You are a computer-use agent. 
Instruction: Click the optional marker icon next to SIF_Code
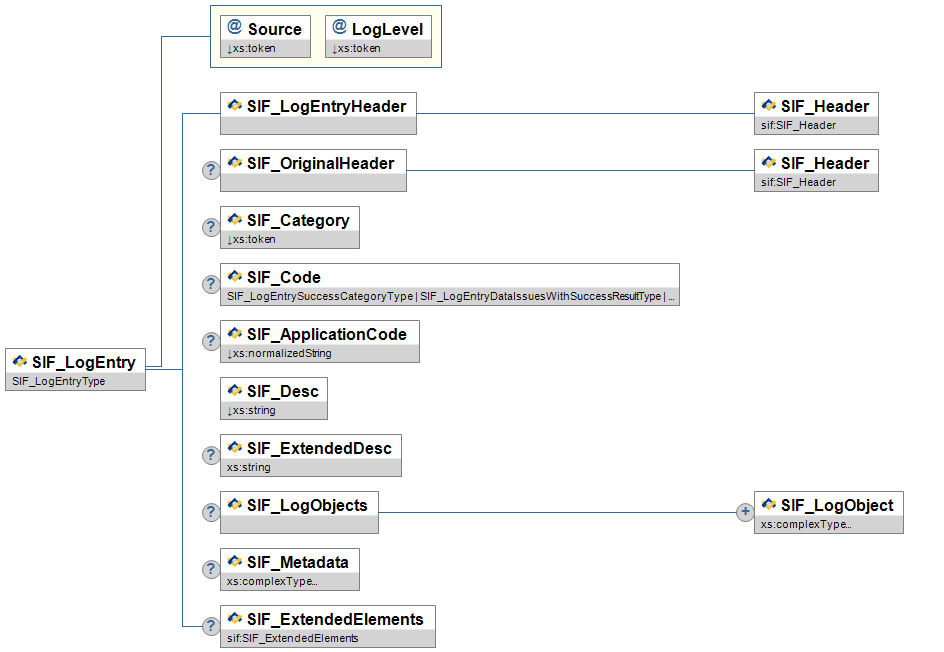coord(211,284)
